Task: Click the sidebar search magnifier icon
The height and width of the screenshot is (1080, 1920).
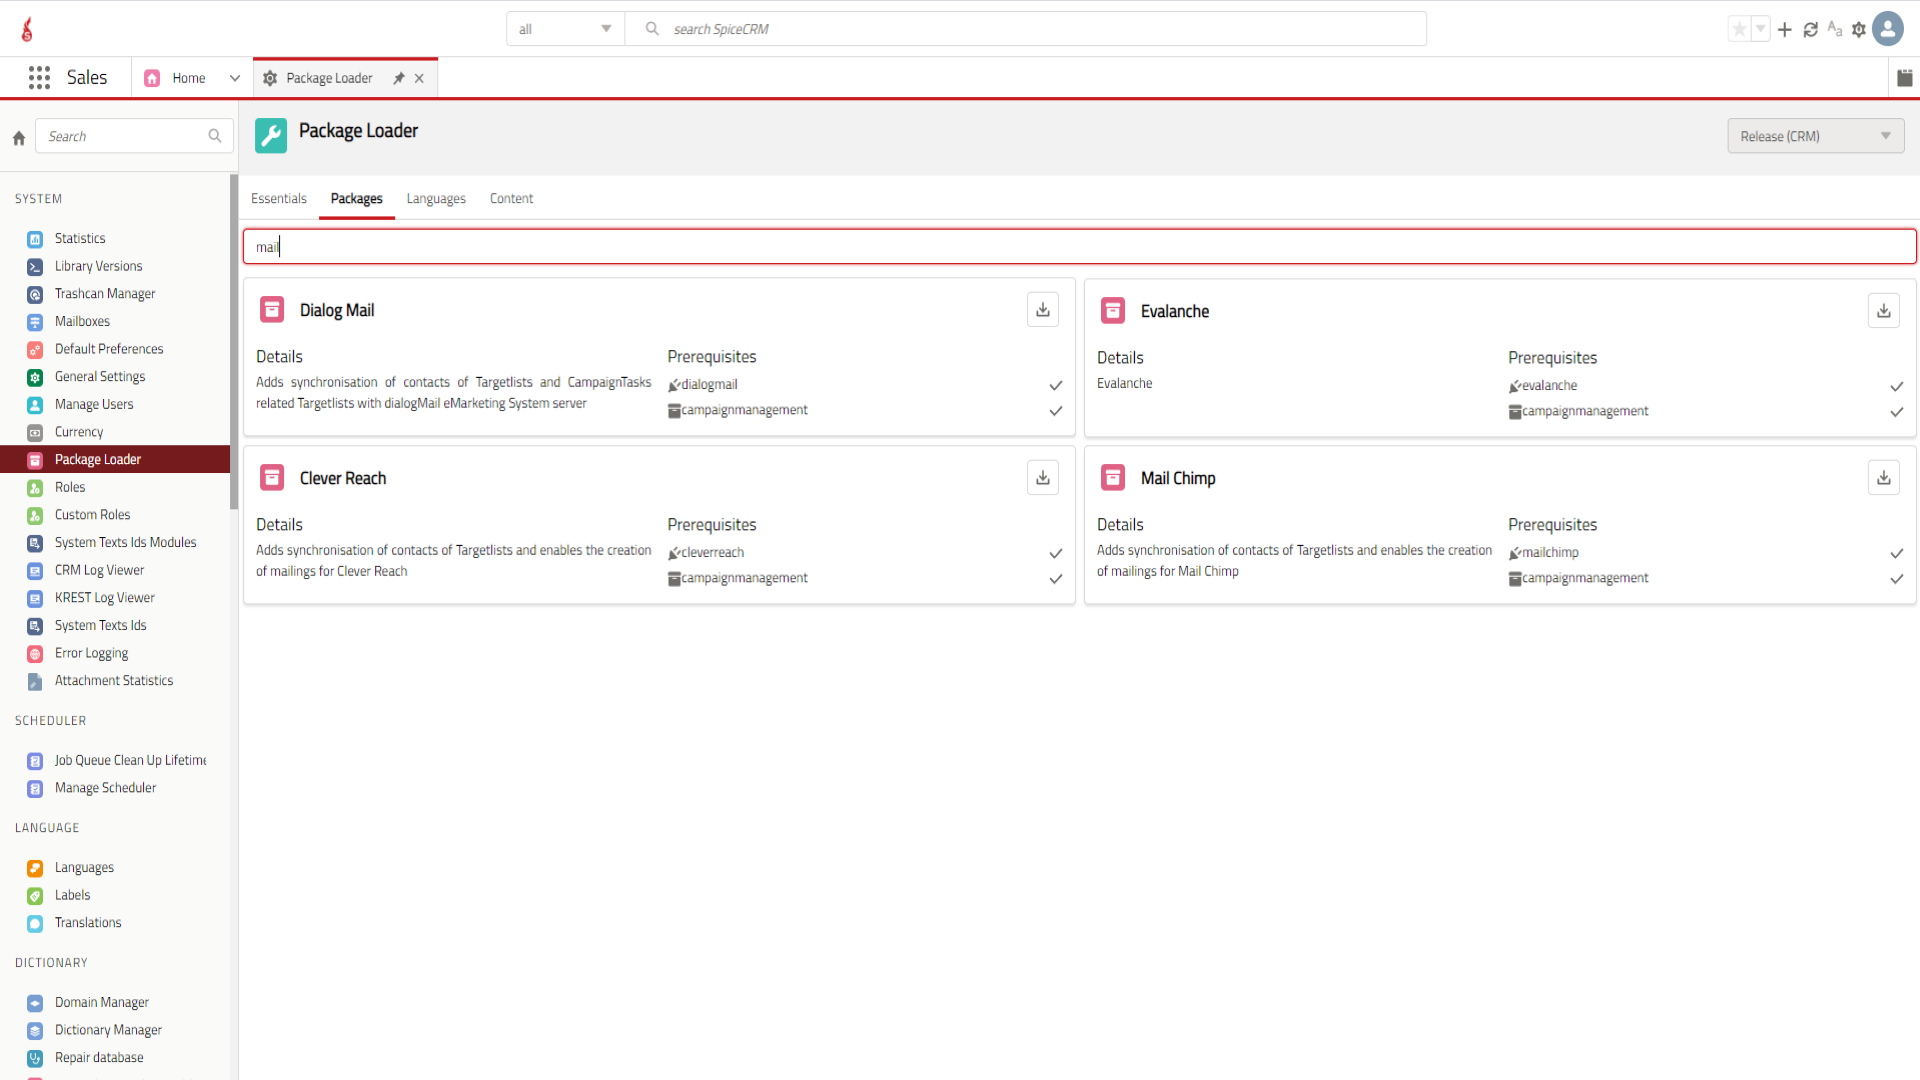Action: tap(215, 136)
